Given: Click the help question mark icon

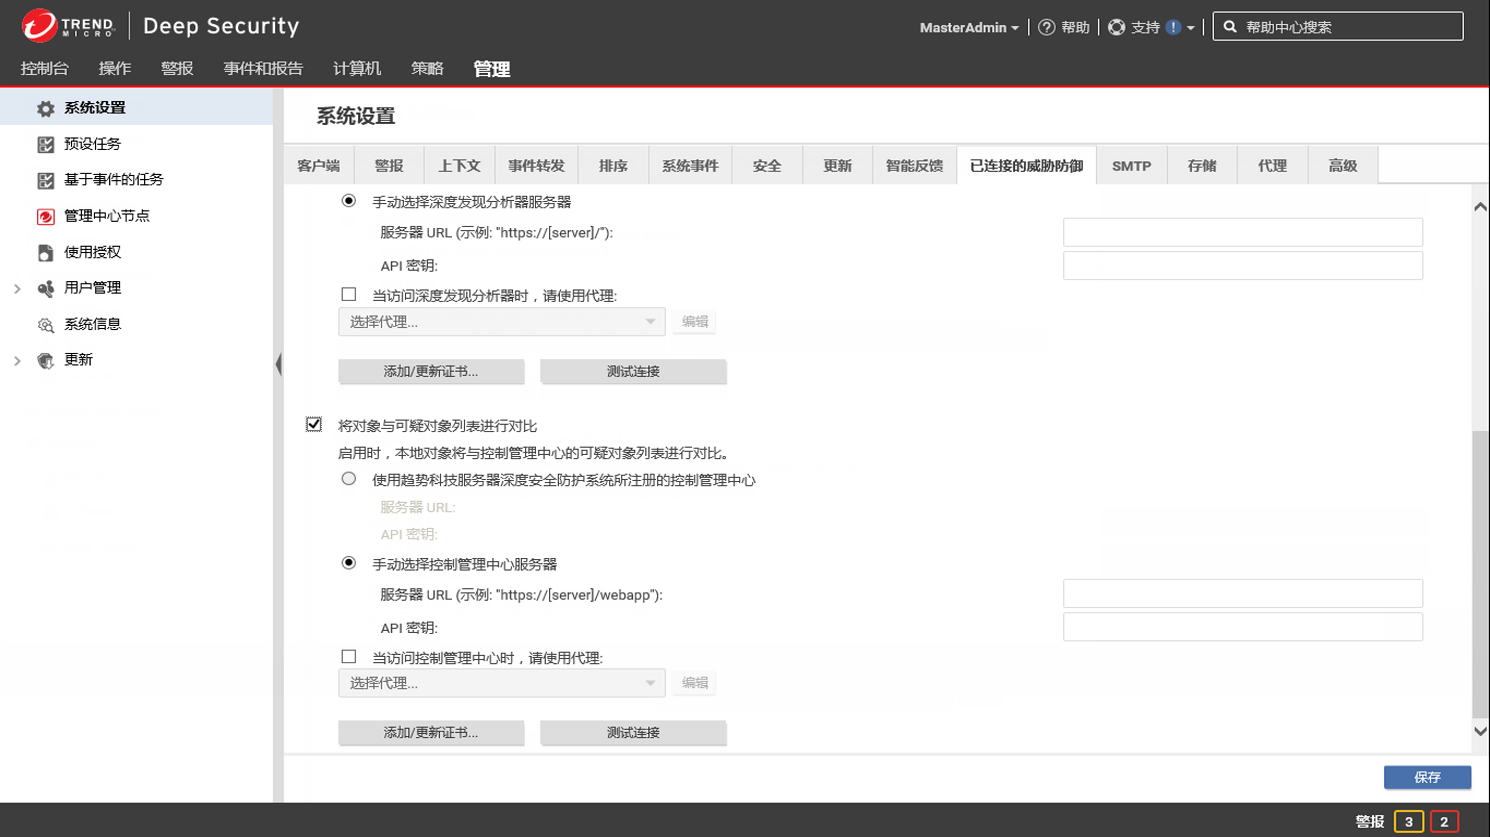Looking at the screenshot, I should pos(1046,27).
